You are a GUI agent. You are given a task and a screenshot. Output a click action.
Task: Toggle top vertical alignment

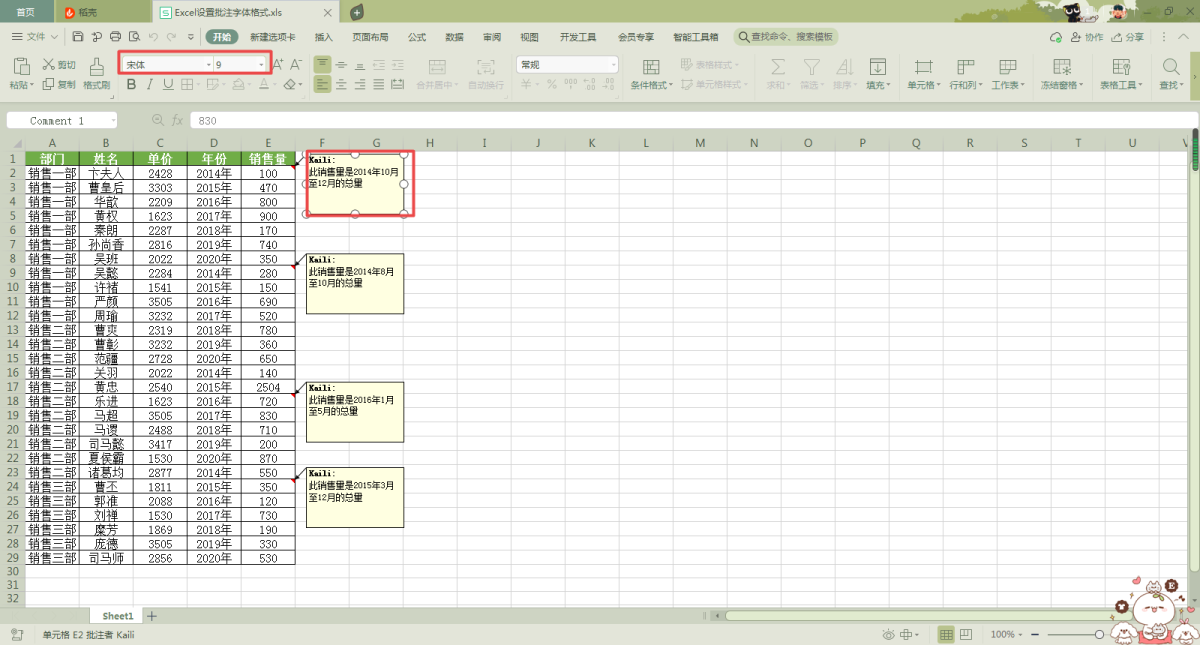[x=322, y=64]
